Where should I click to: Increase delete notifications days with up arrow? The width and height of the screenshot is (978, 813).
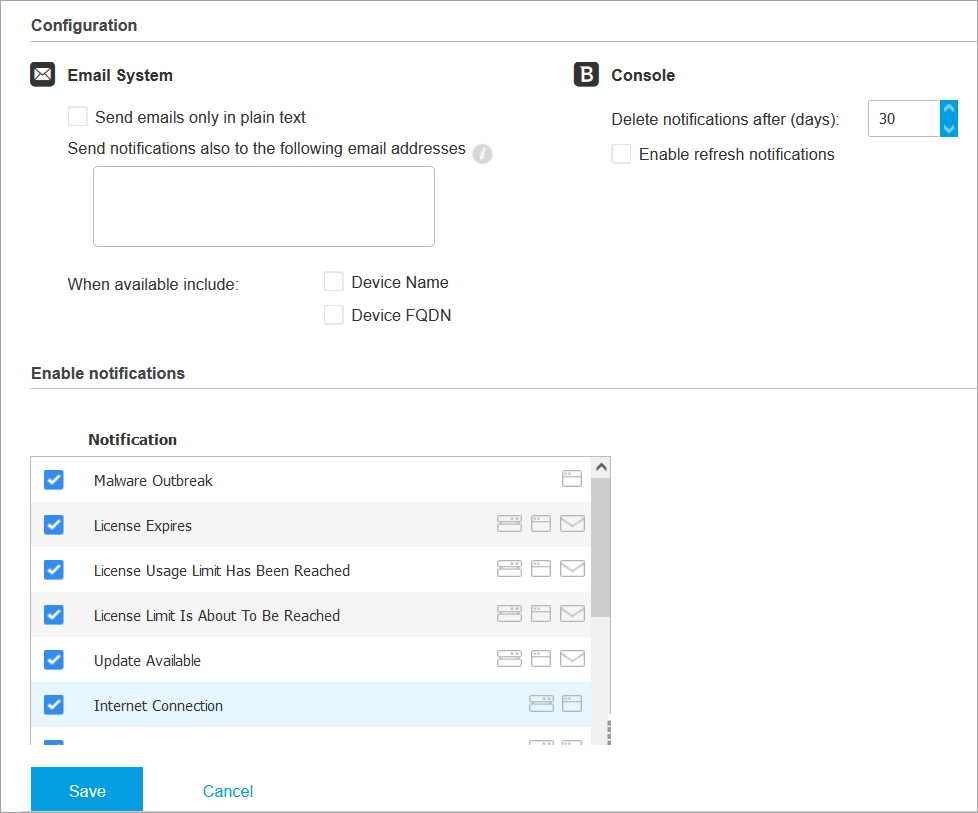pyautogui.click(x=949, y=110)
